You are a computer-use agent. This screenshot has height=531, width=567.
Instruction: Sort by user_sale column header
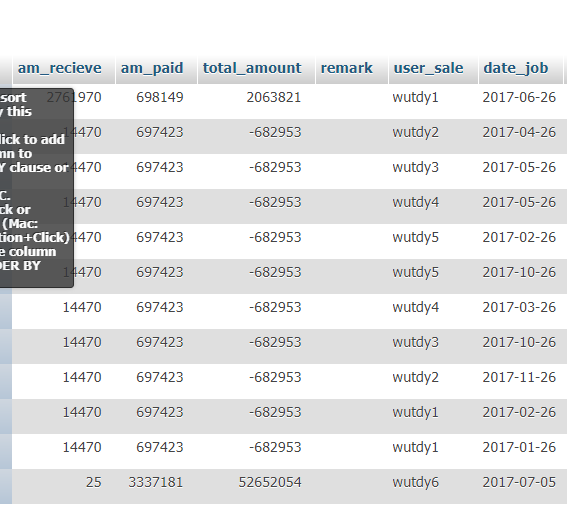(x=428, y=68)
